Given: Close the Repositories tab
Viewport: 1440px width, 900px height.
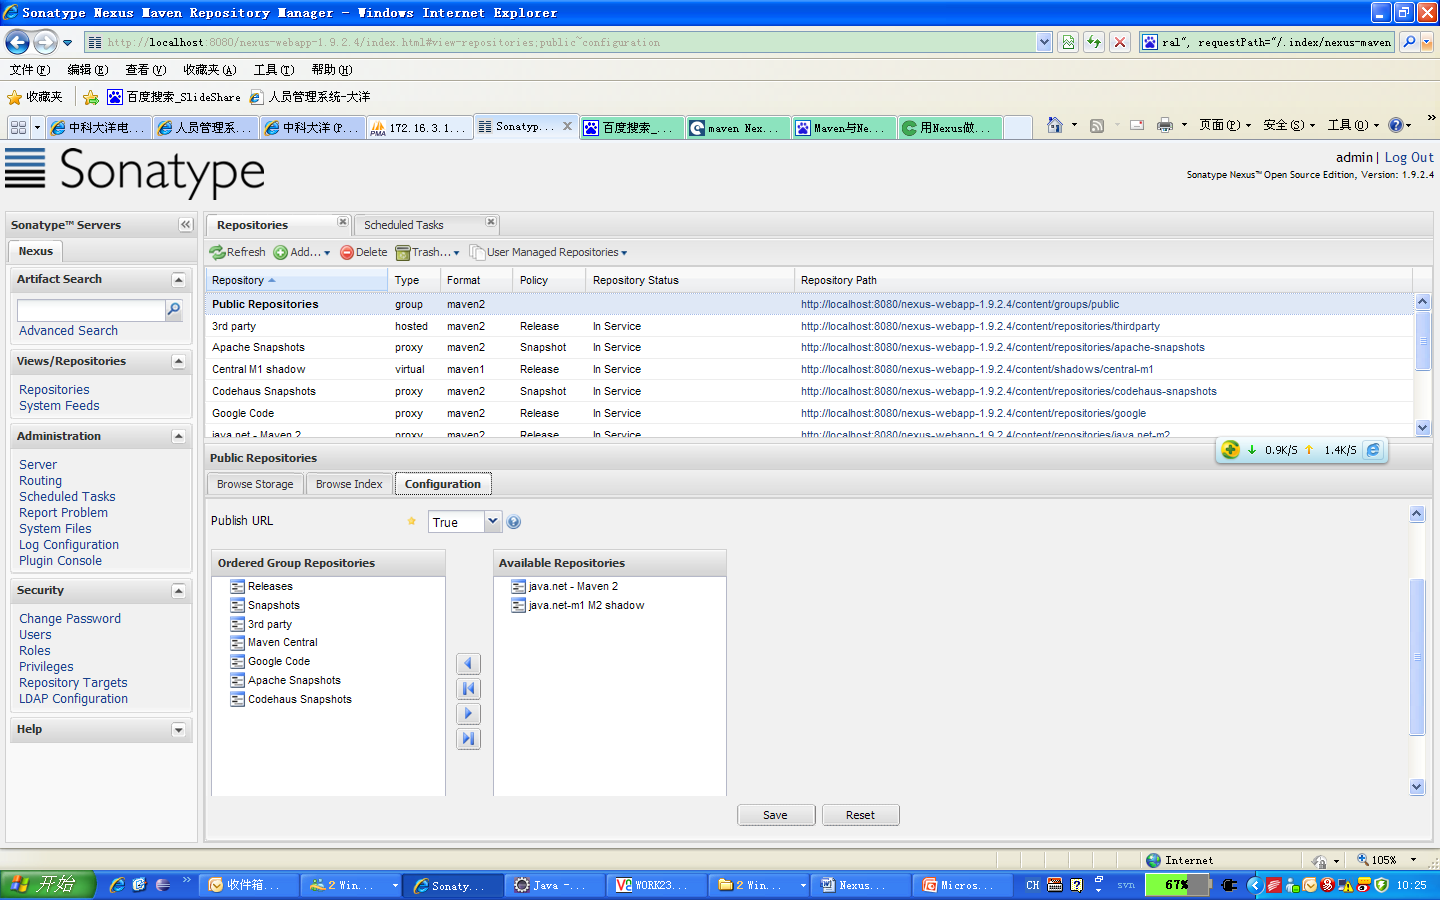Looking at the screenshot, I should (342, 222).
